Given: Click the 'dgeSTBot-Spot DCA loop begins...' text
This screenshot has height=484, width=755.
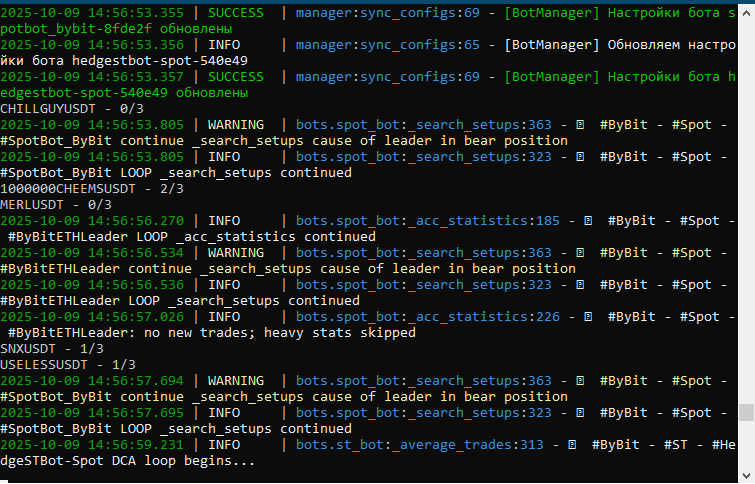Looking at the screenshot, I should [128, 460].
